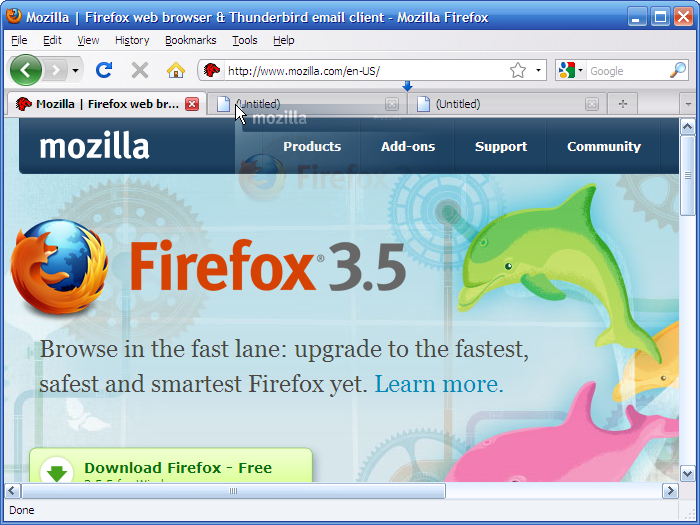
Task: Click the vertical scrollbar down arrow
Action: pyautogui.click(x=688, y=473)
